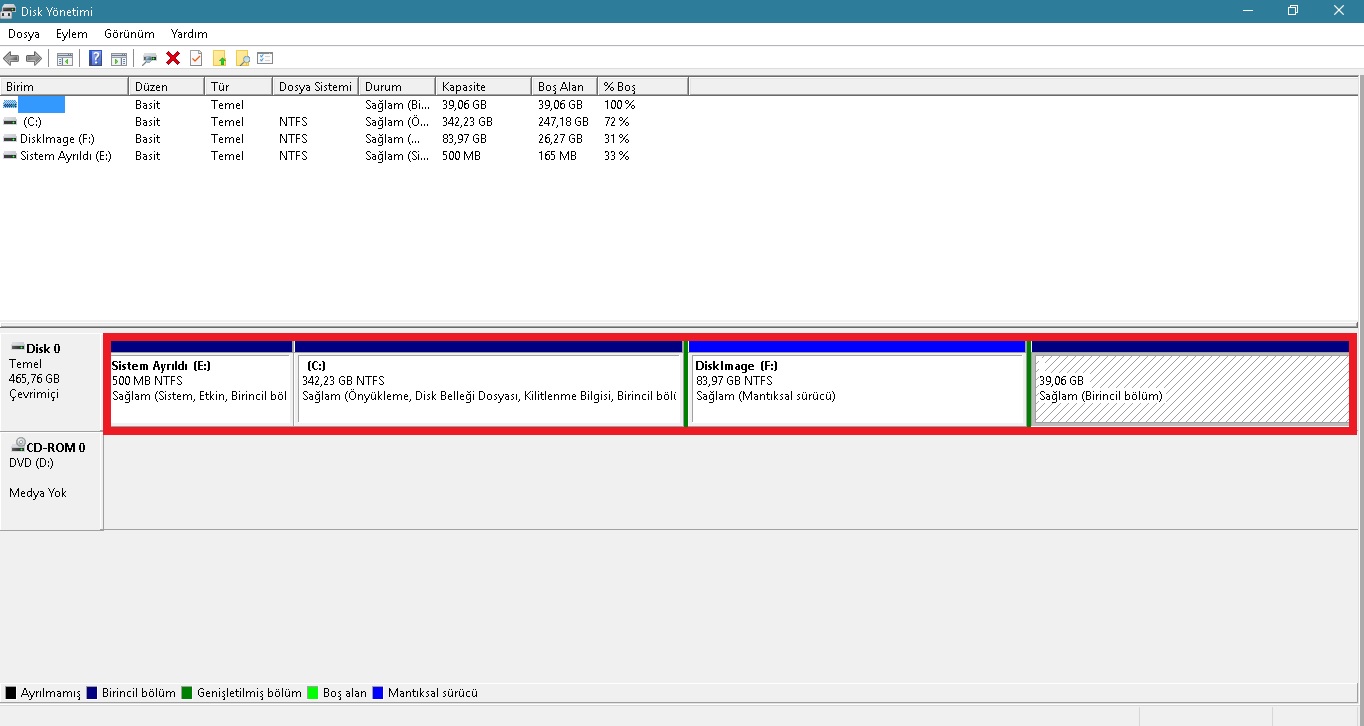
Task: Select the drive icon of Sistem Ayrıldı (E:) row
Action: 10,155
